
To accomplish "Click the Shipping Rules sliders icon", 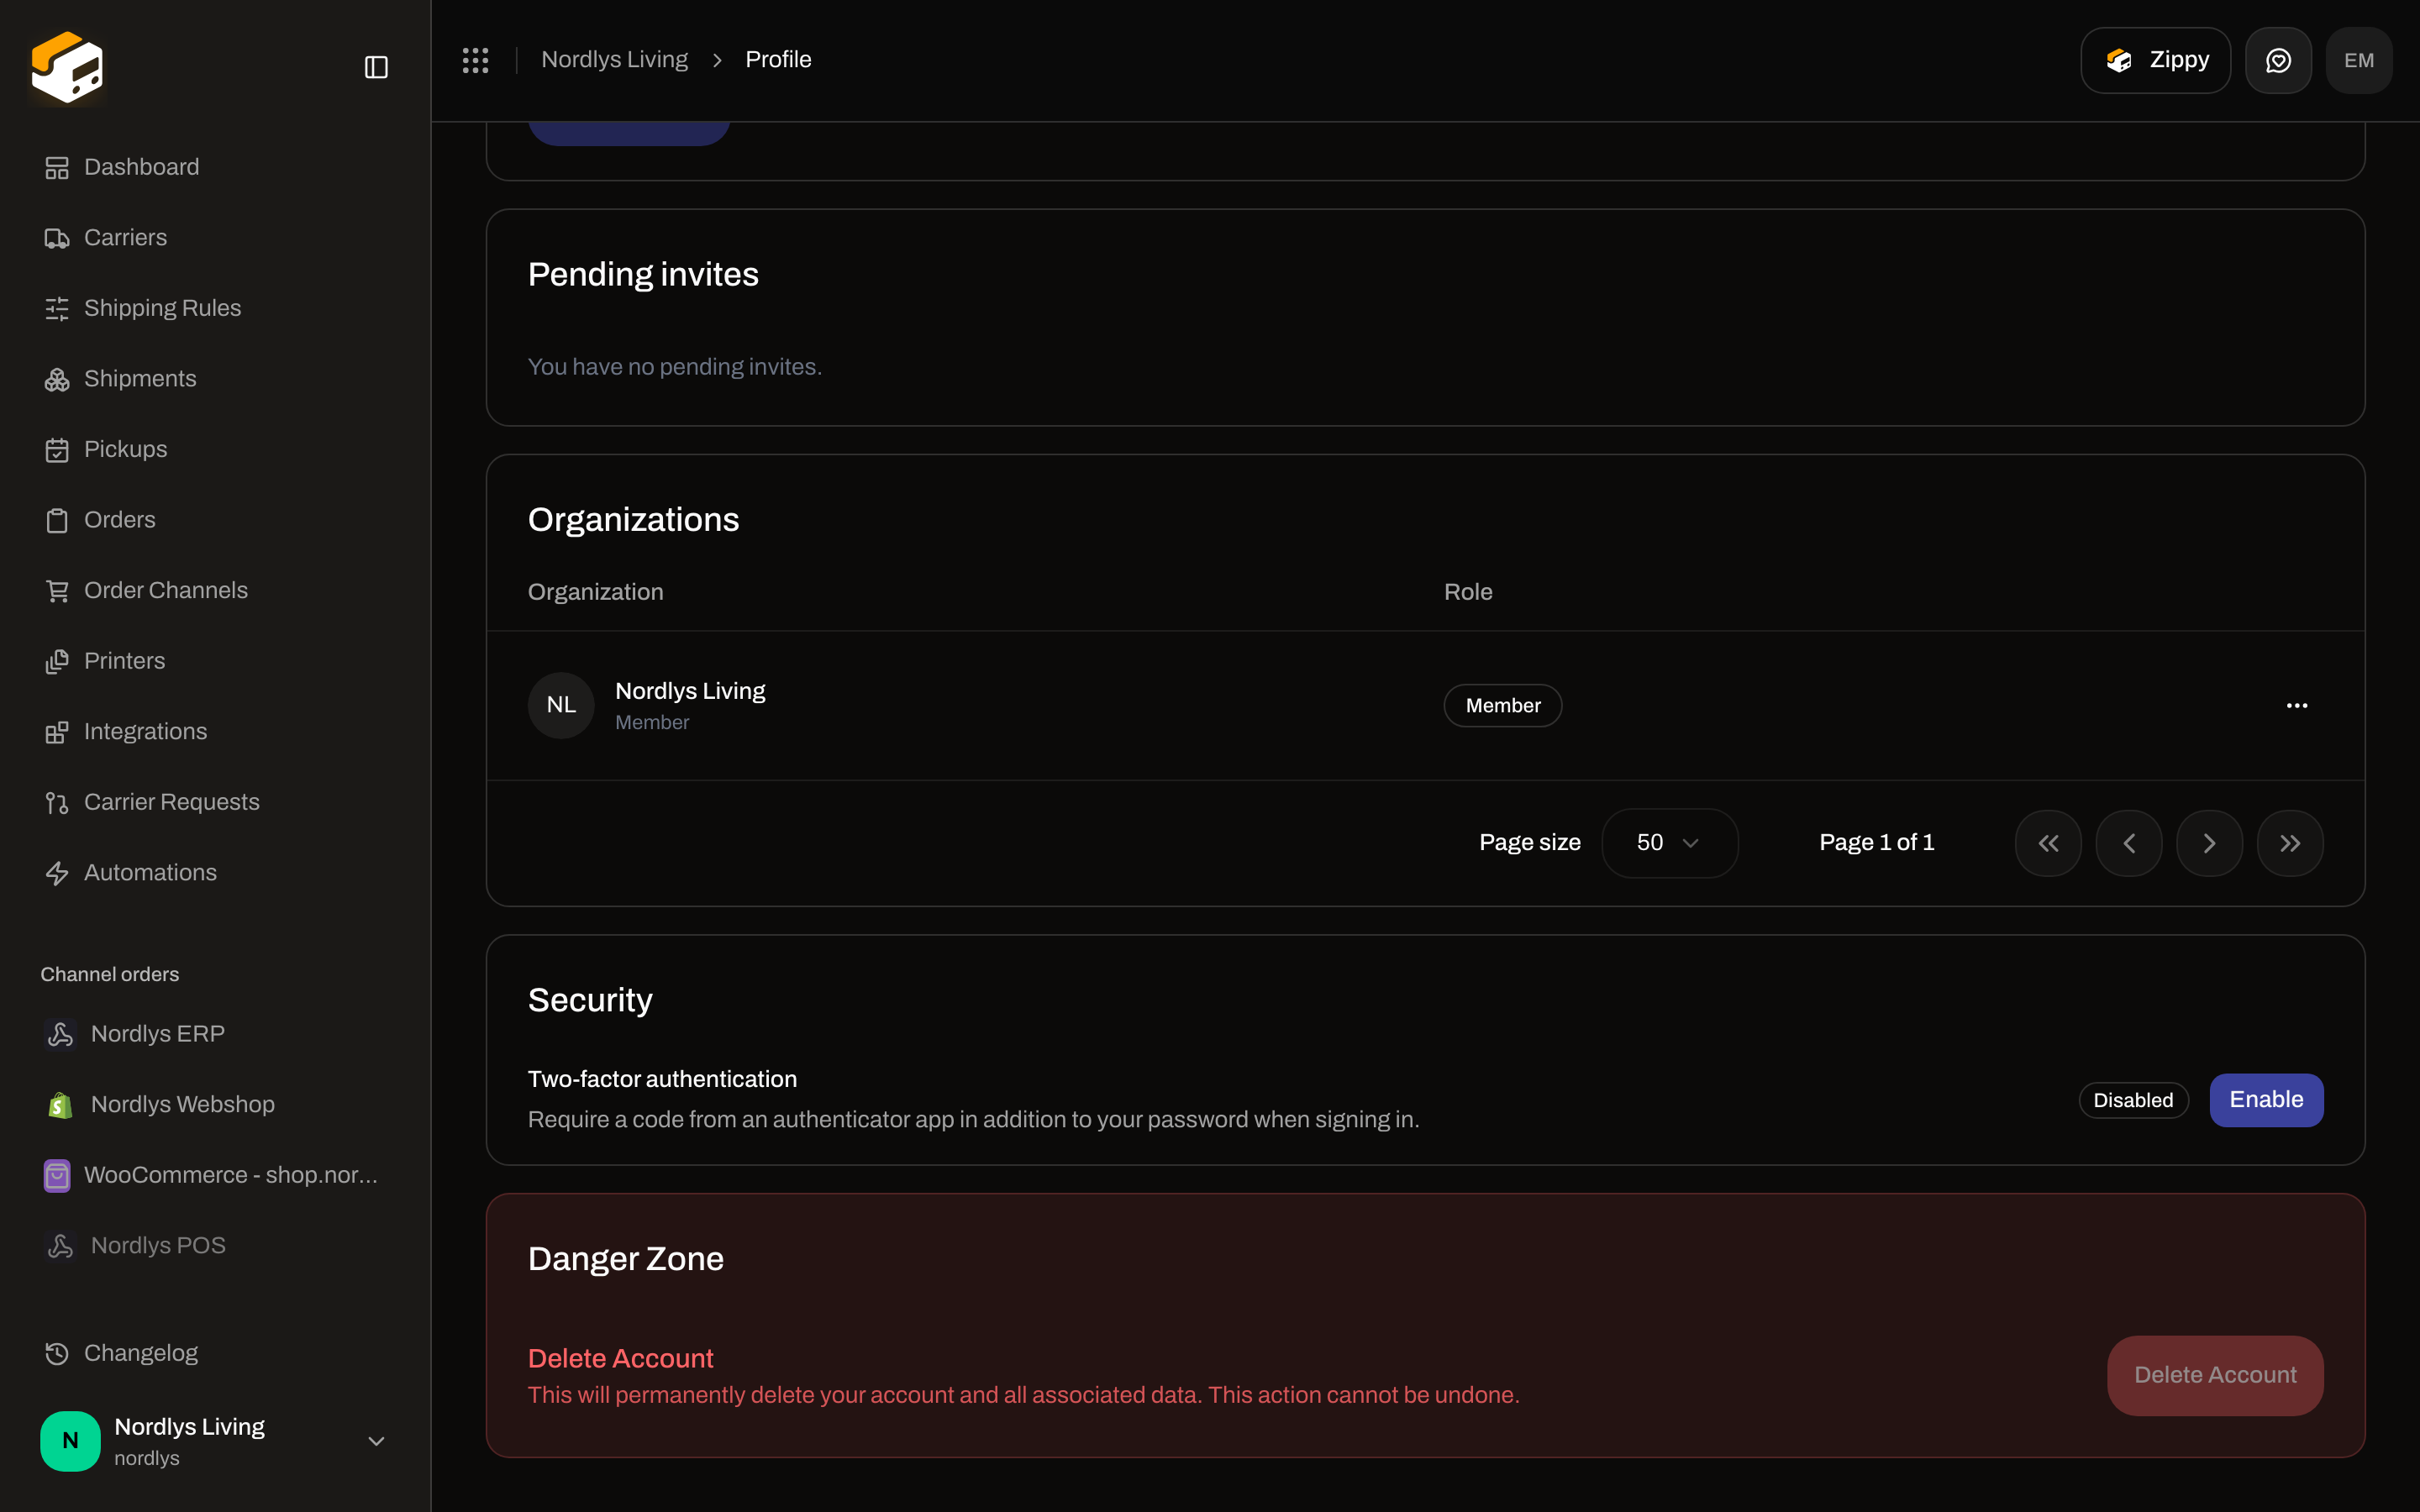I will [57, 309].
